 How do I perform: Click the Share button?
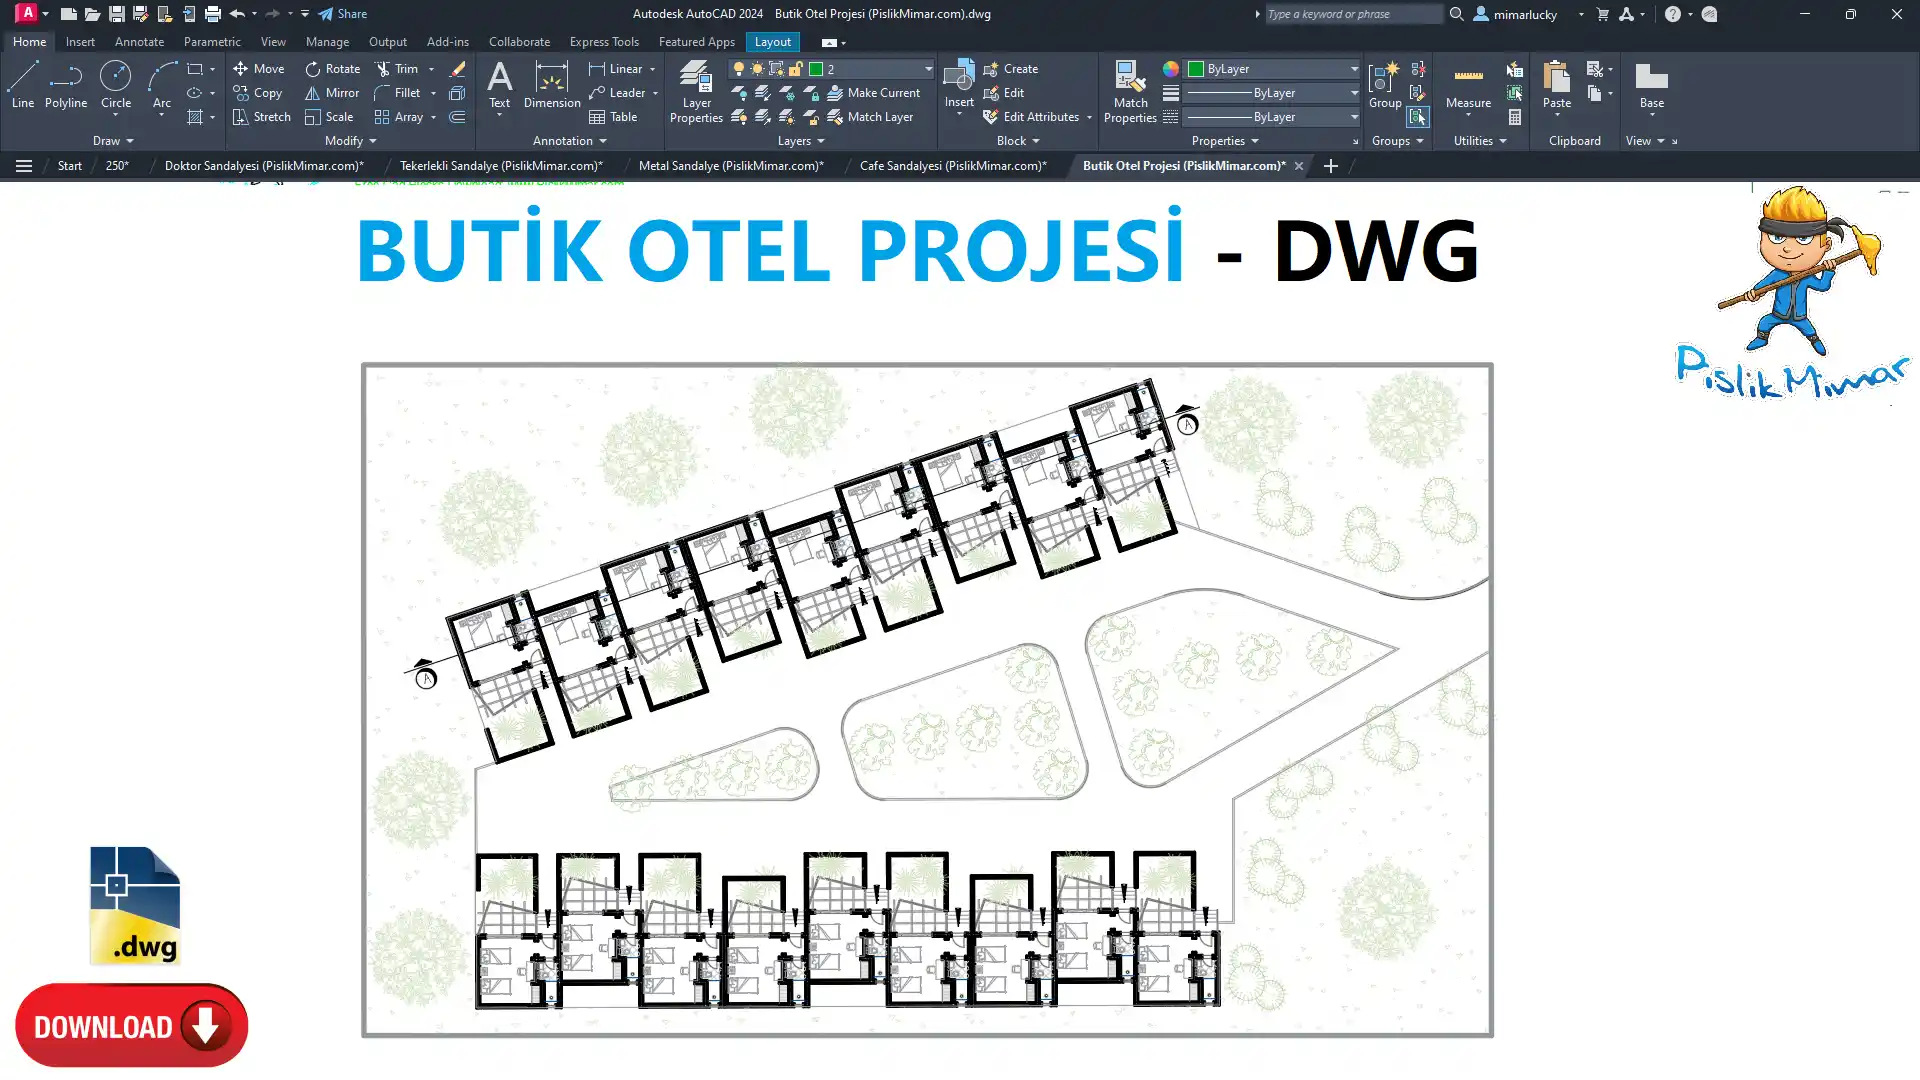tap(342, 14)
